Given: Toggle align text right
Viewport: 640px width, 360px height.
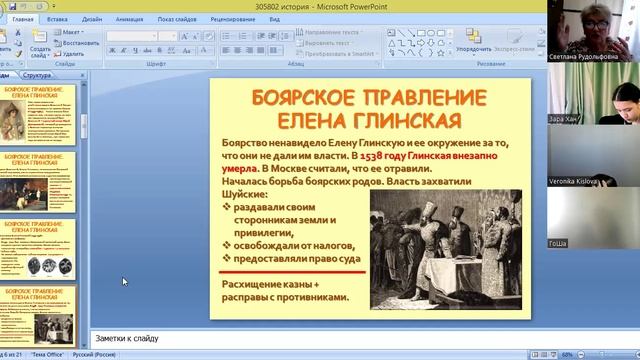Looking at the screenshot, I should 249,50.
